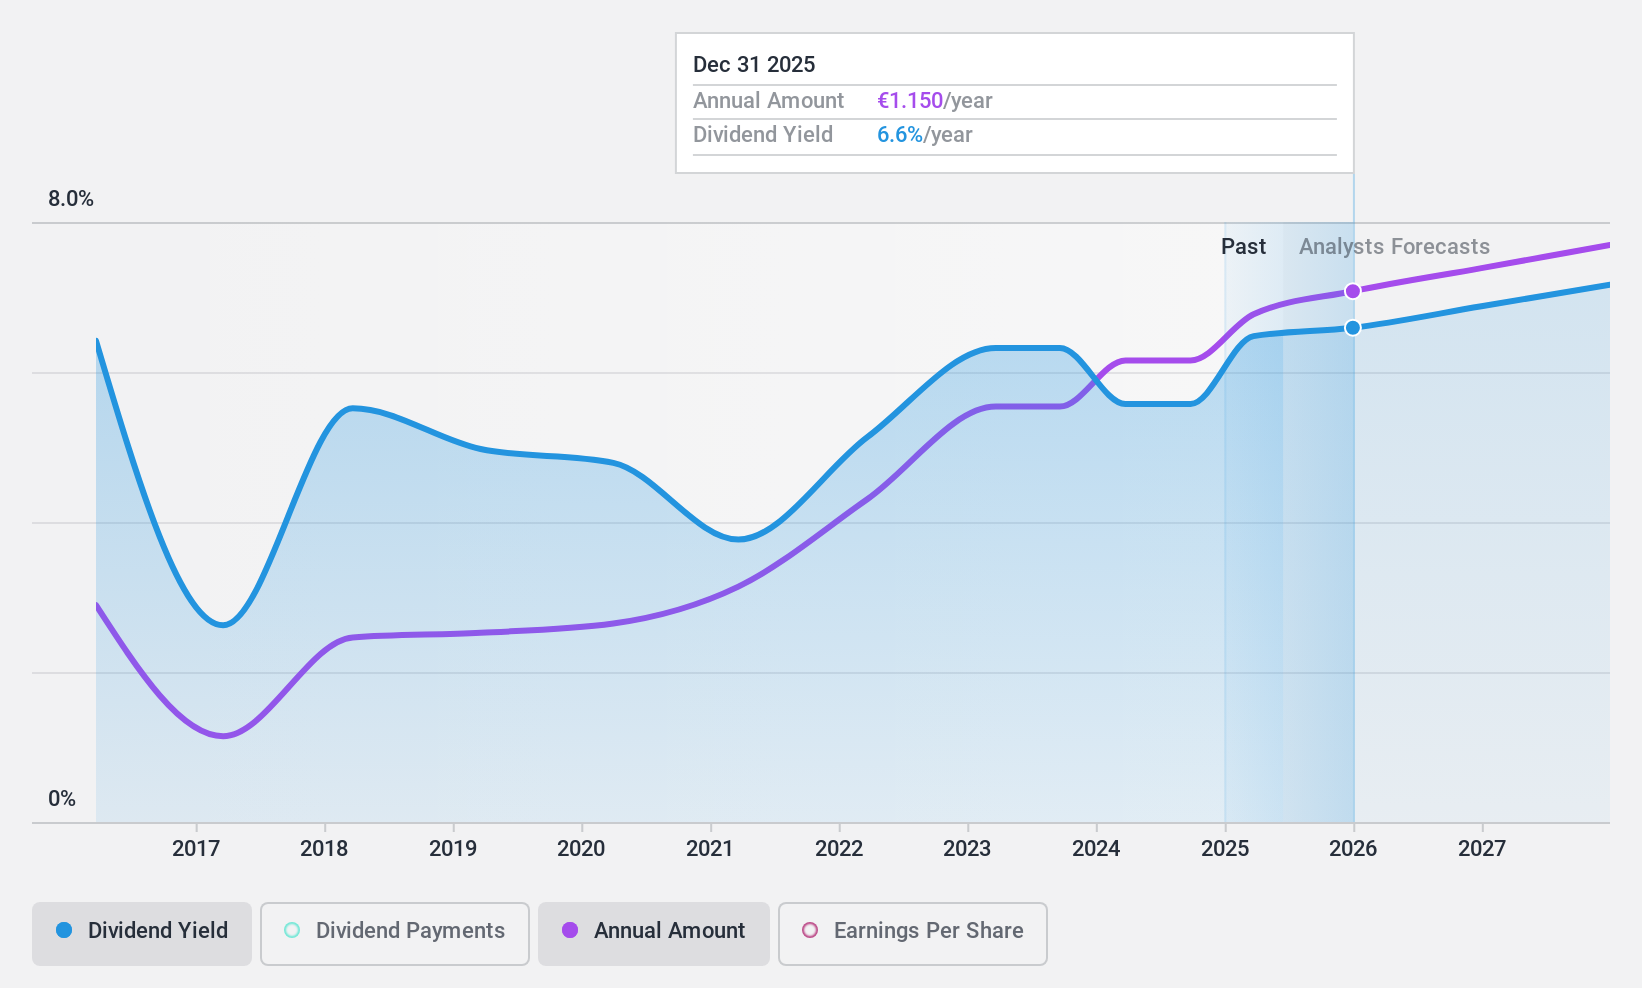Click the Annual Amount tooltip row label
This screenshot has width=1642, height=988.
768,101
